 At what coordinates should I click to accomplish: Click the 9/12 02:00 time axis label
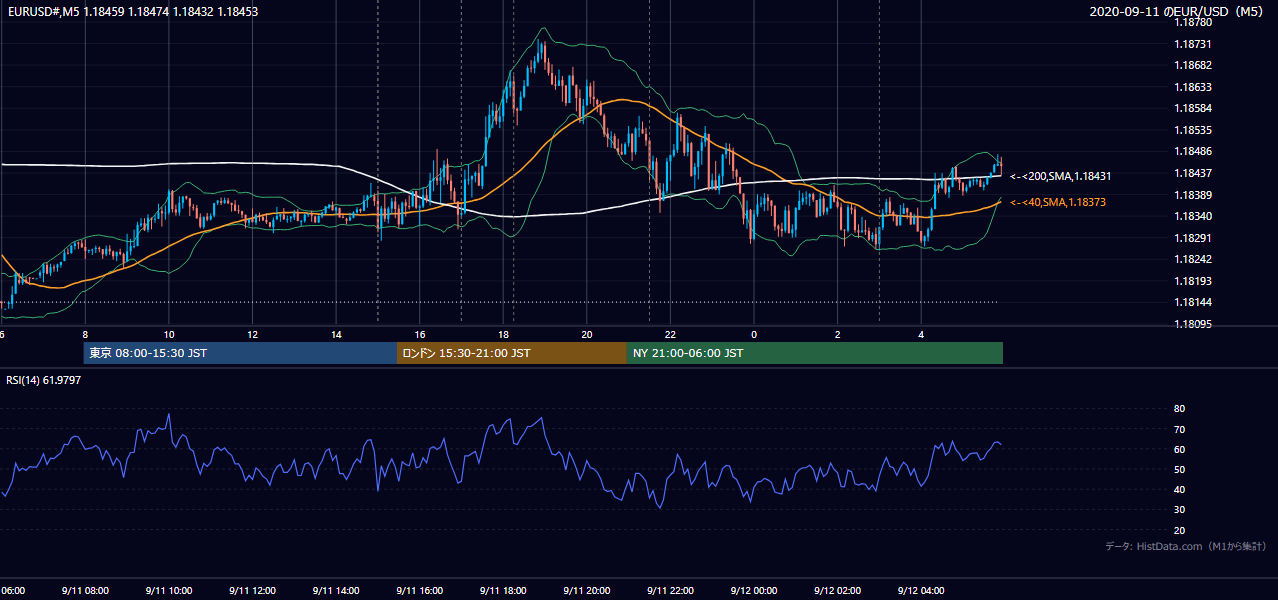coord(838,591)
